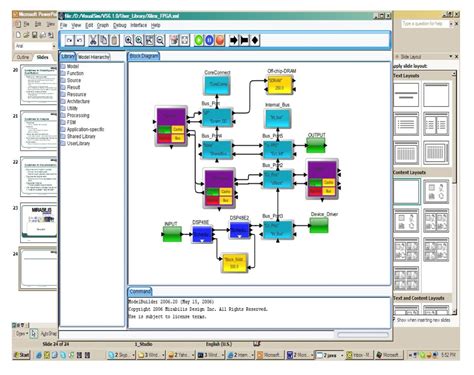Select the yellow Off-chip-DRAM block
The image size is (474, 375).
pyautogui.click(x=279, y=85)
